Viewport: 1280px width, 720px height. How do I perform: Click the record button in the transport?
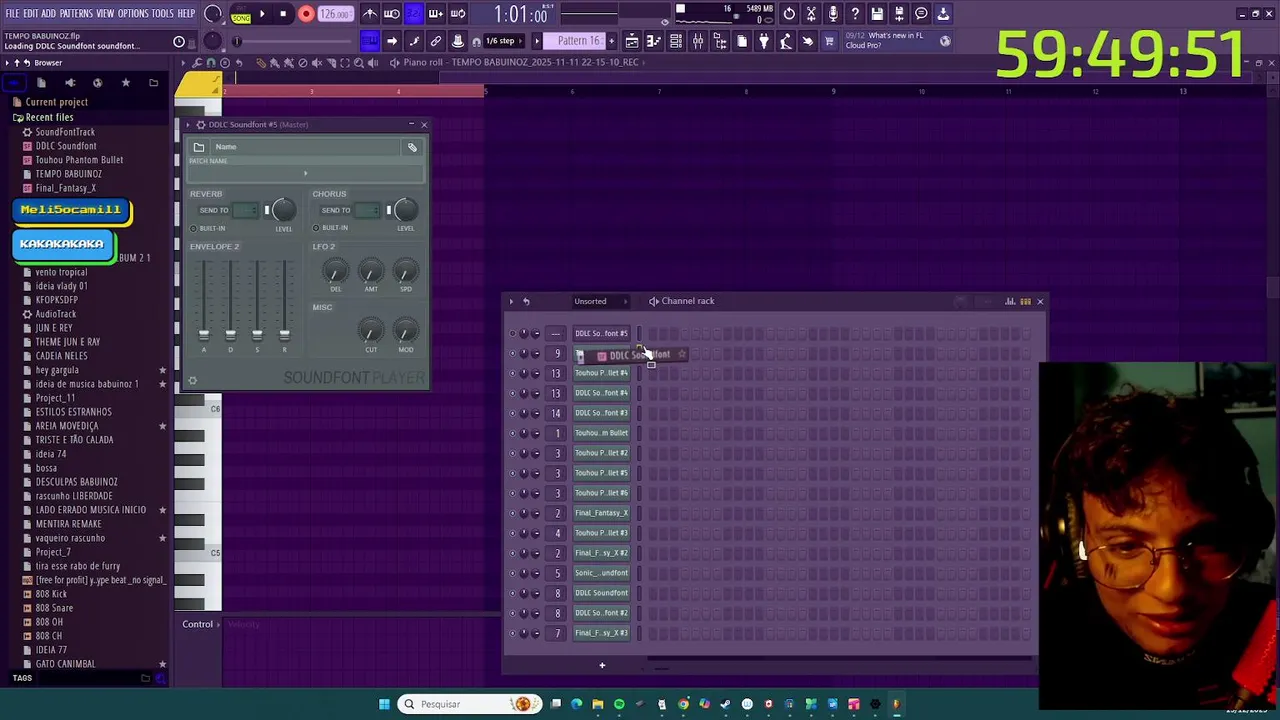pos(306,14)
